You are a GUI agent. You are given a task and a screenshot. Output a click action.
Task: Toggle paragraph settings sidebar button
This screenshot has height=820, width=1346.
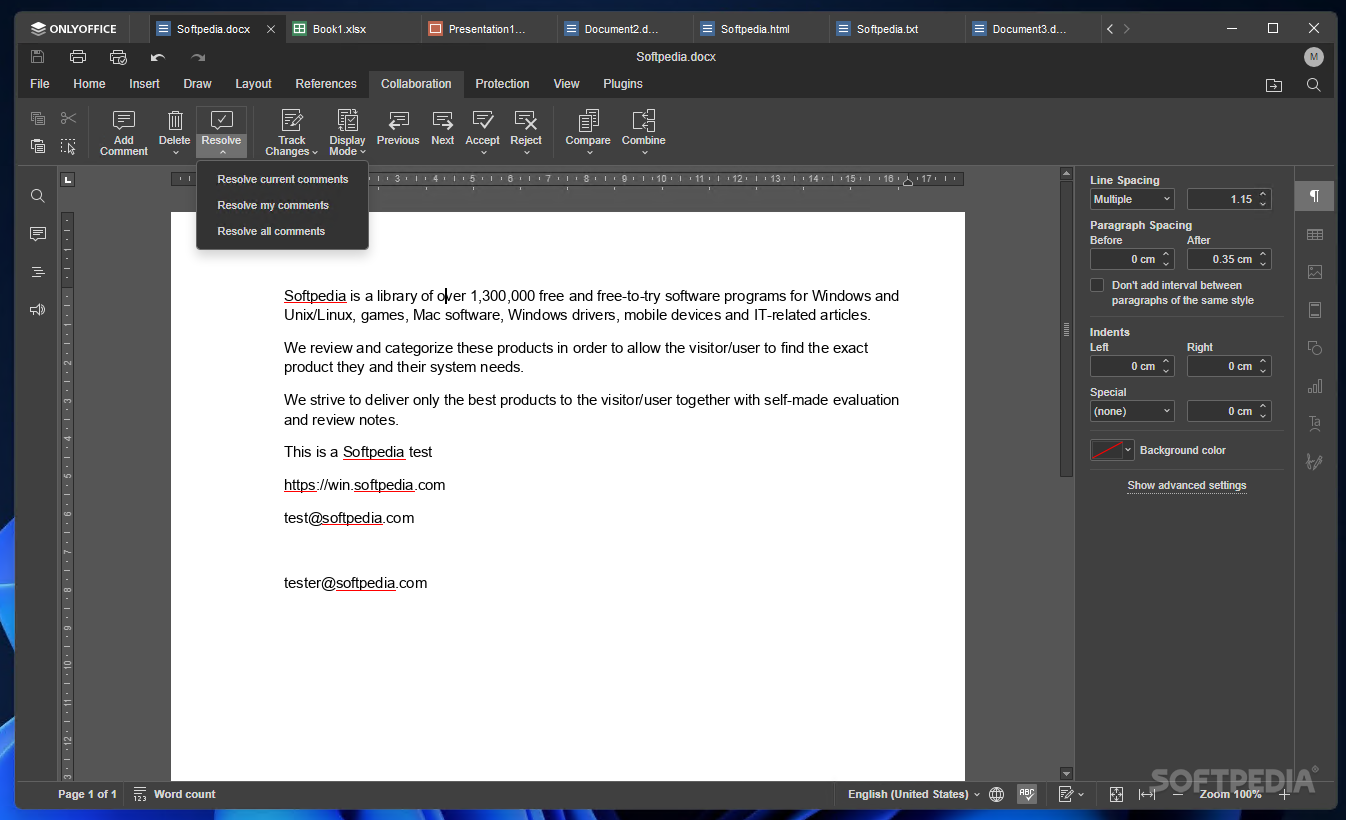coord(1315,196)
